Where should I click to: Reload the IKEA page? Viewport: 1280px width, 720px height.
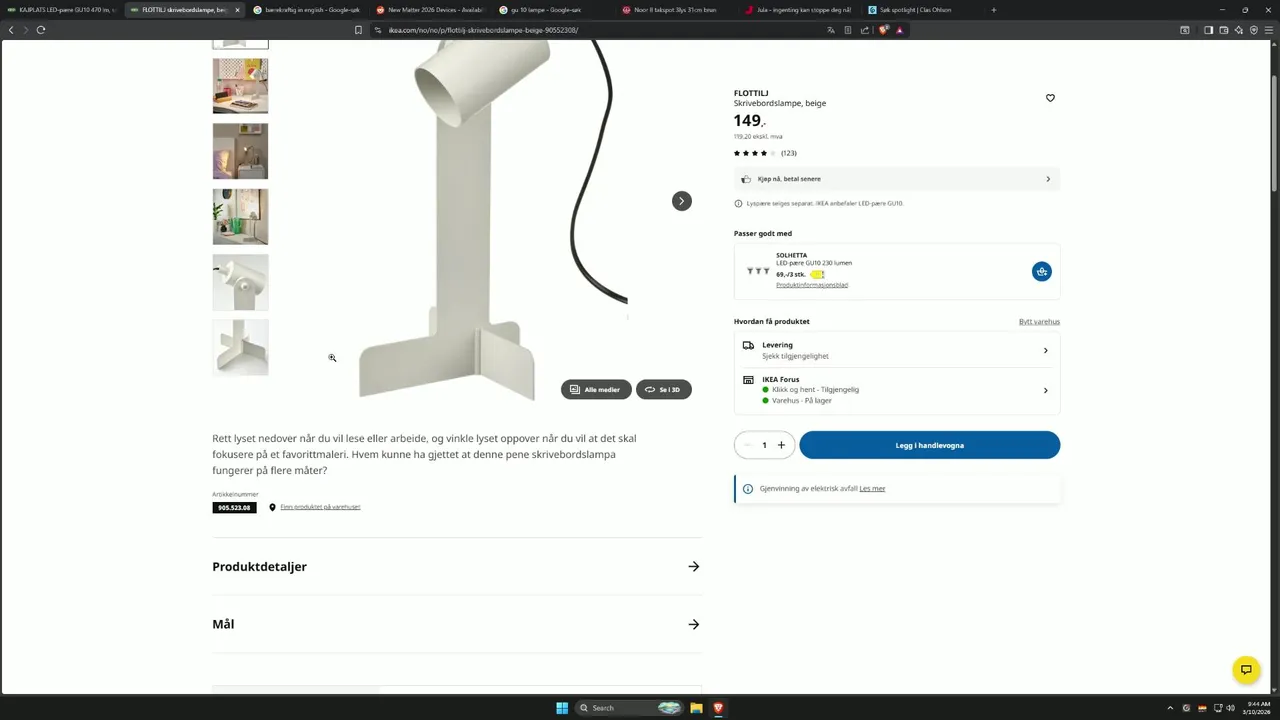point(41,30)
